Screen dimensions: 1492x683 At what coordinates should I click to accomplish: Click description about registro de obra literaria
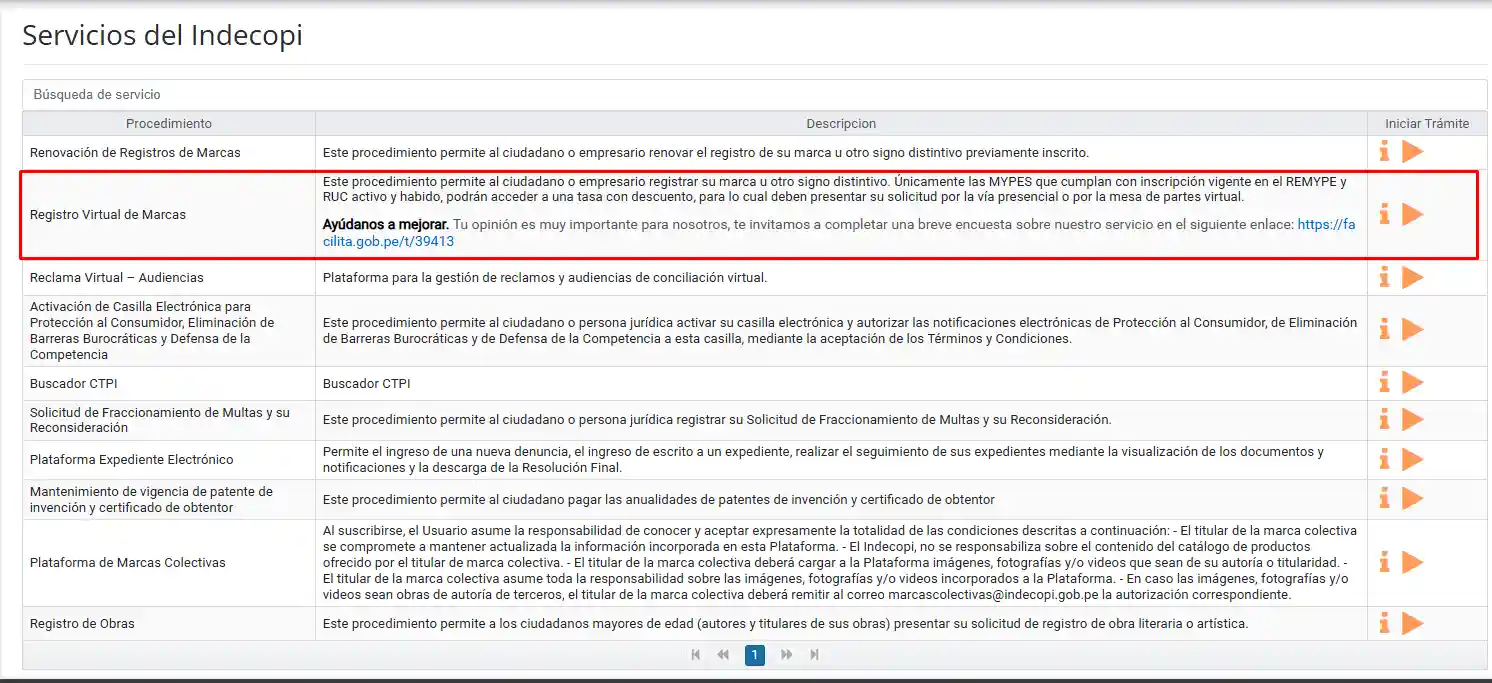click(785, 623)
